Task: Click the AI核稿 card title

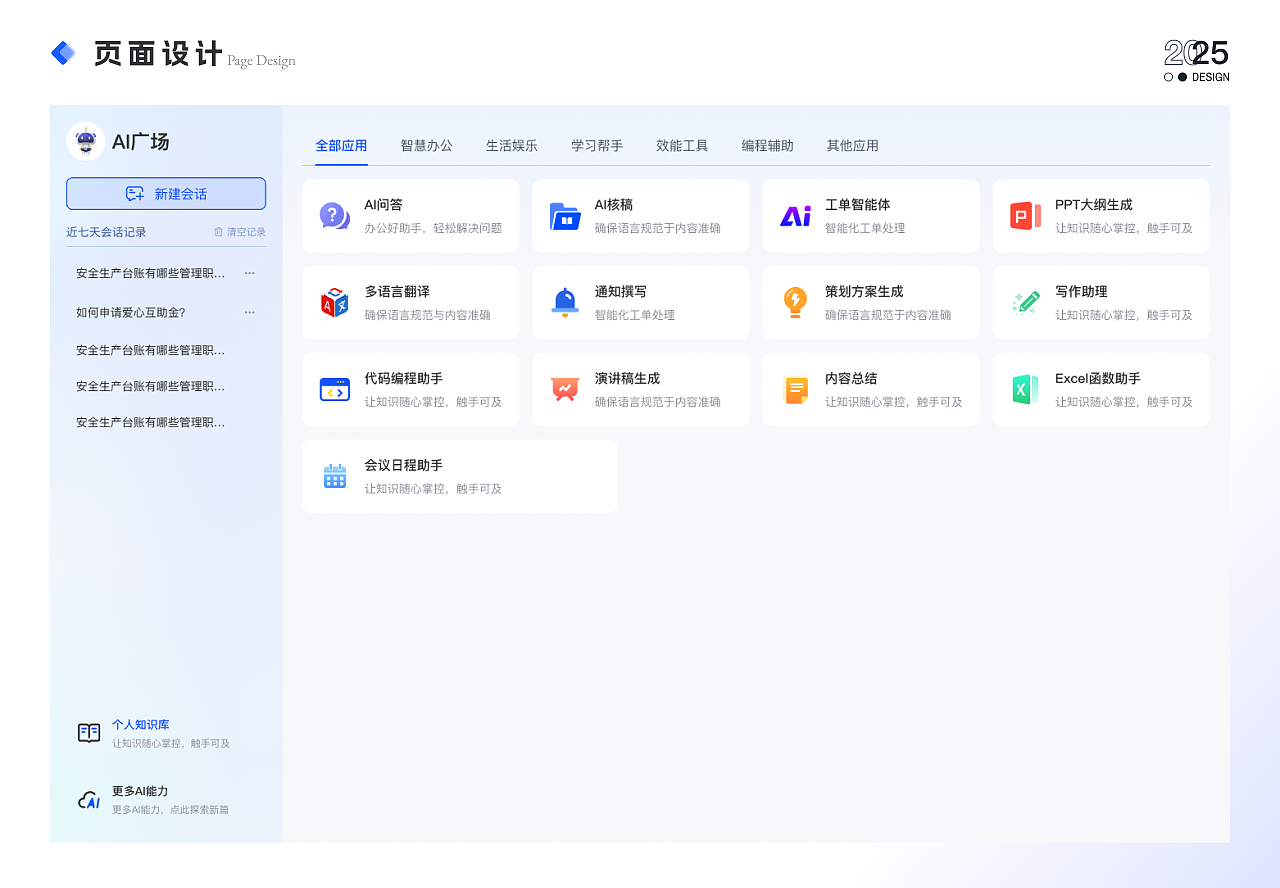Action: click(x=614, y=205)
